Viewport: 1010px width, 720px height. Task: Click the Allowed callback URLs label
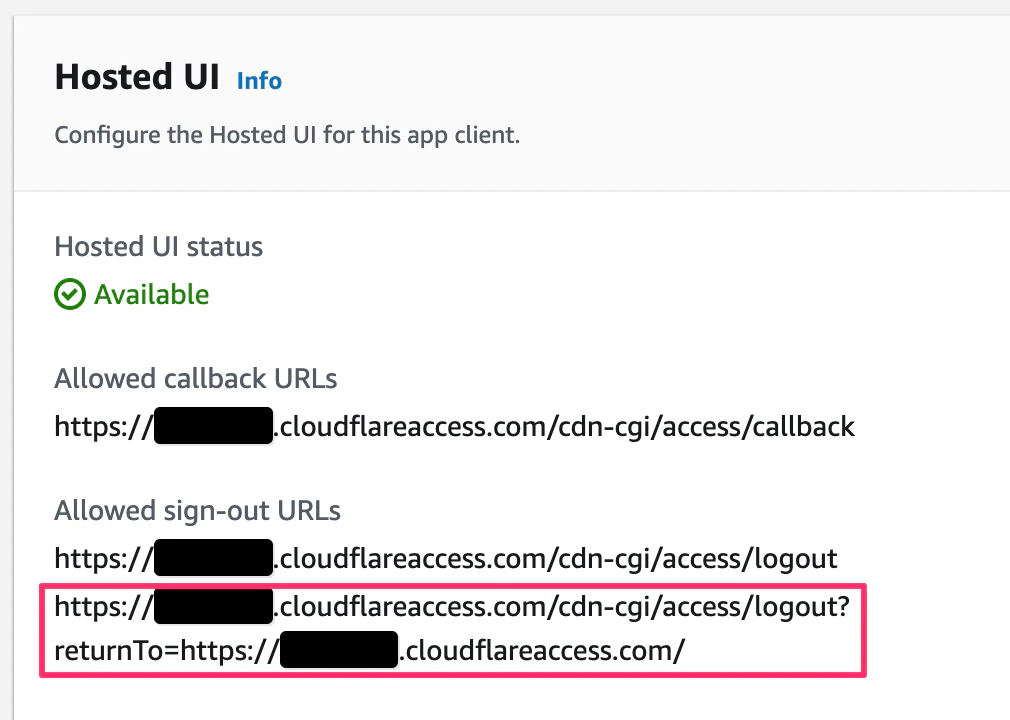(196, 379)
